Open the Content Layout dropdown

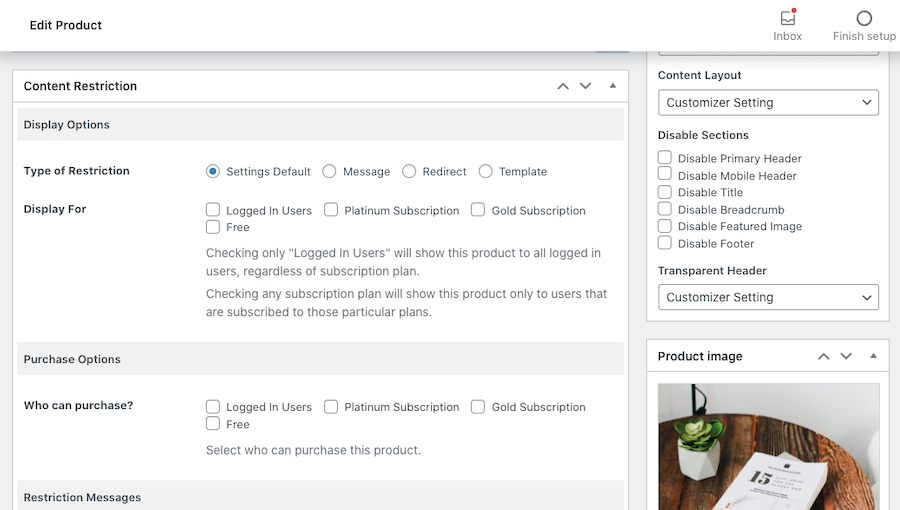click(x=768, y=103)
